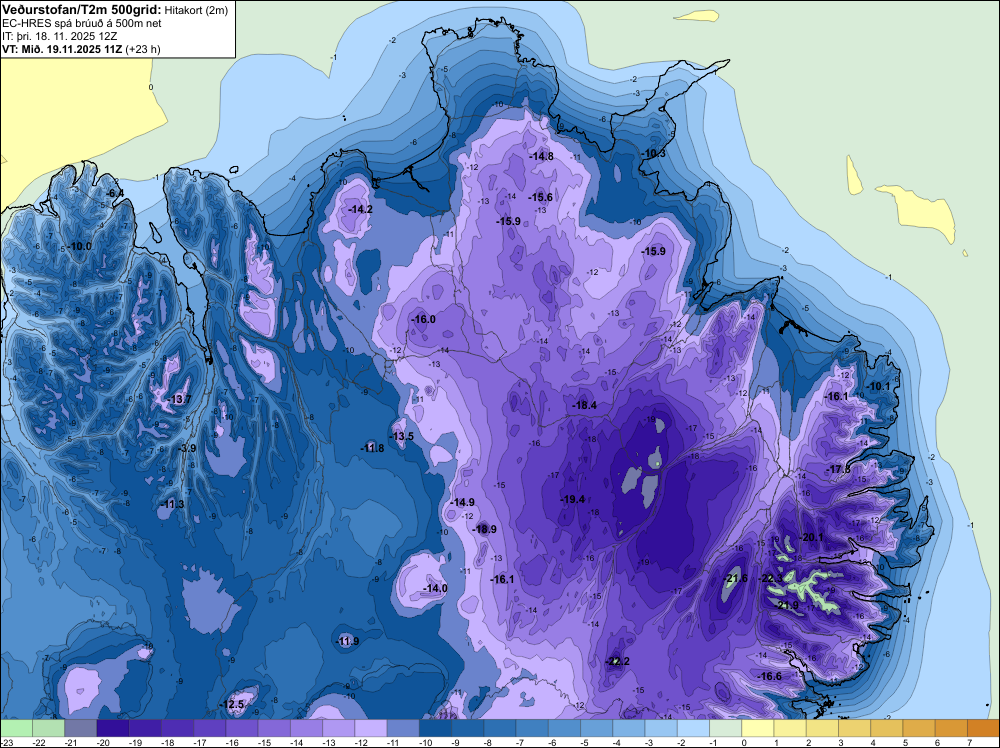Click the -12 pale lilac legend swatch
Viewport: 1000px width, 748px height.
click(371, 728)
